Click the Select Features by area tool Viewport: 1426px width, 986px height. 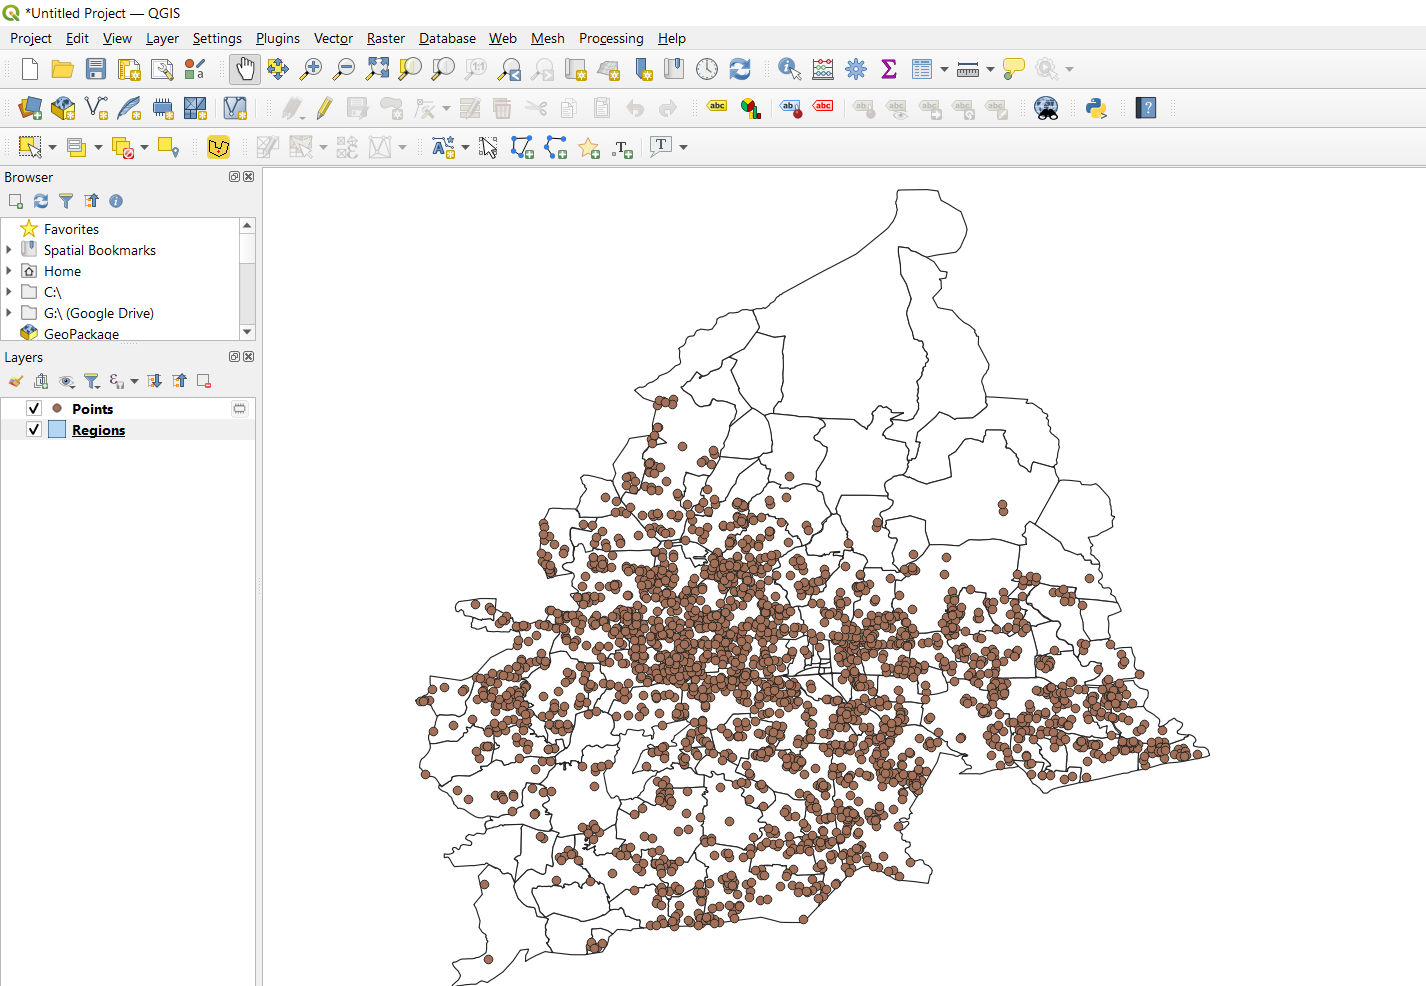click(x=30, y=147)
